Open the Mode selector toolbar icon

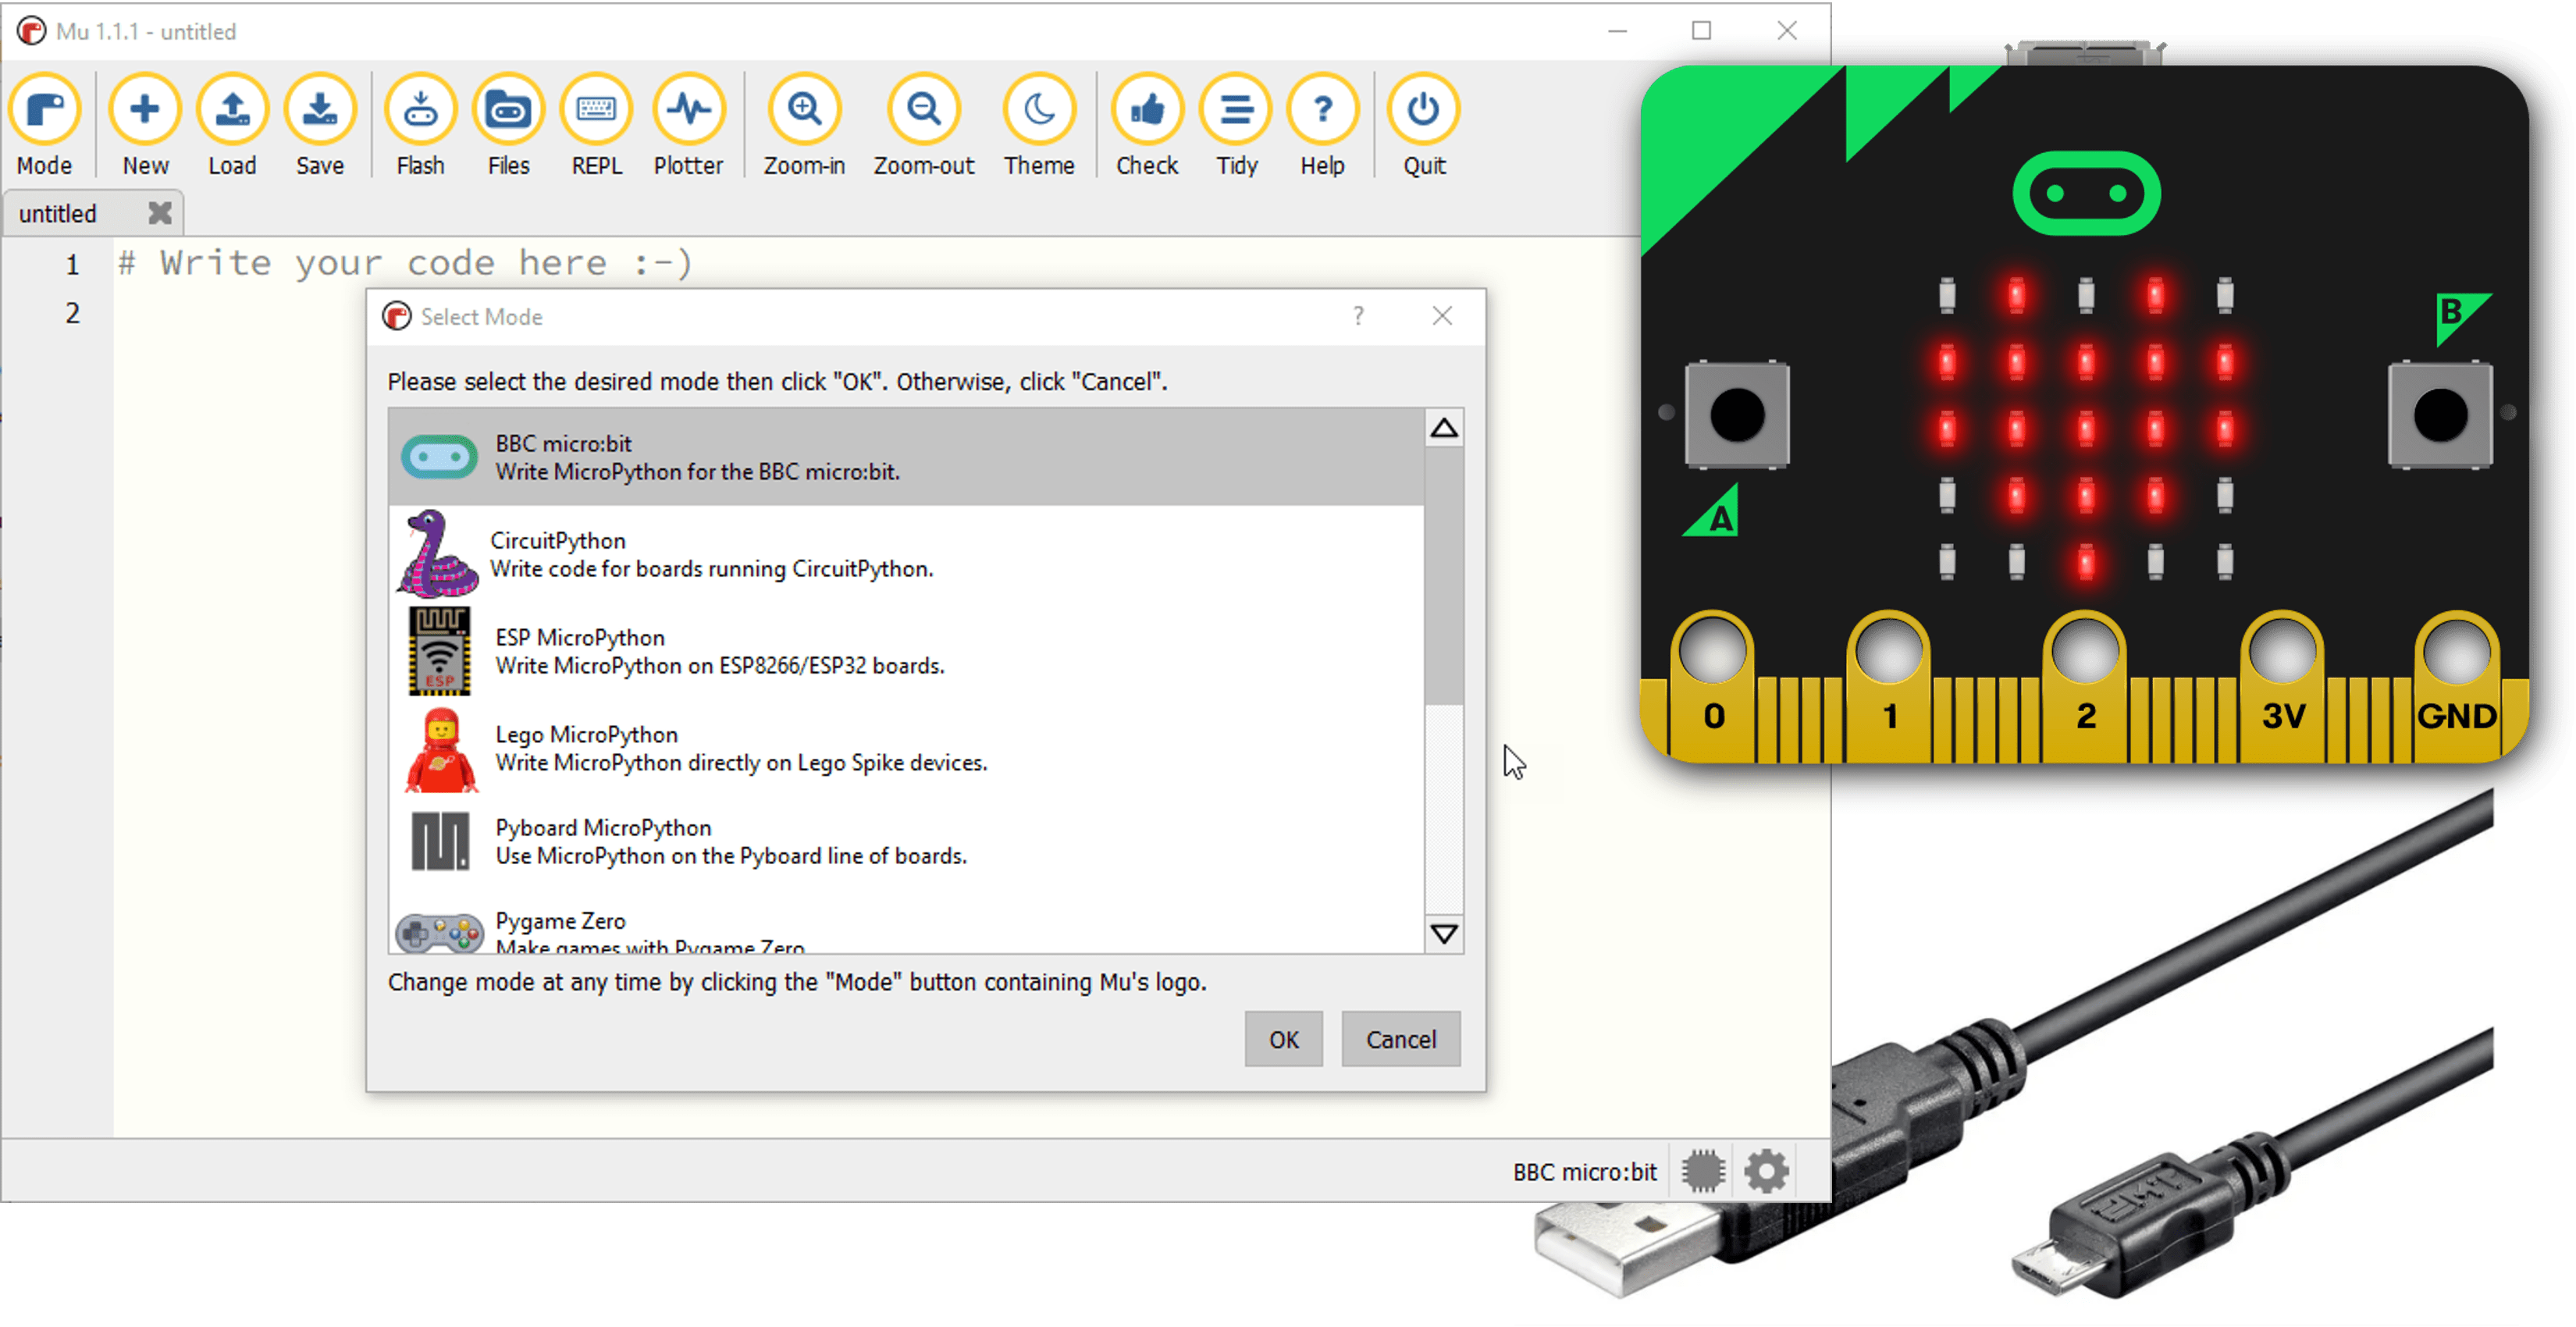click(x=44, y=110)
